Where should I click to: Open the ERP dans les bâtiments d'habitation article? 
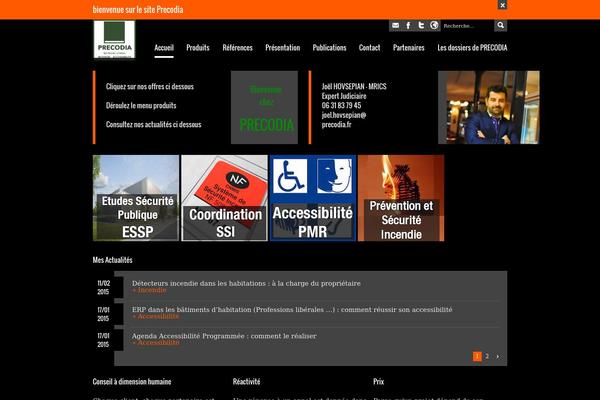[292, 309]
